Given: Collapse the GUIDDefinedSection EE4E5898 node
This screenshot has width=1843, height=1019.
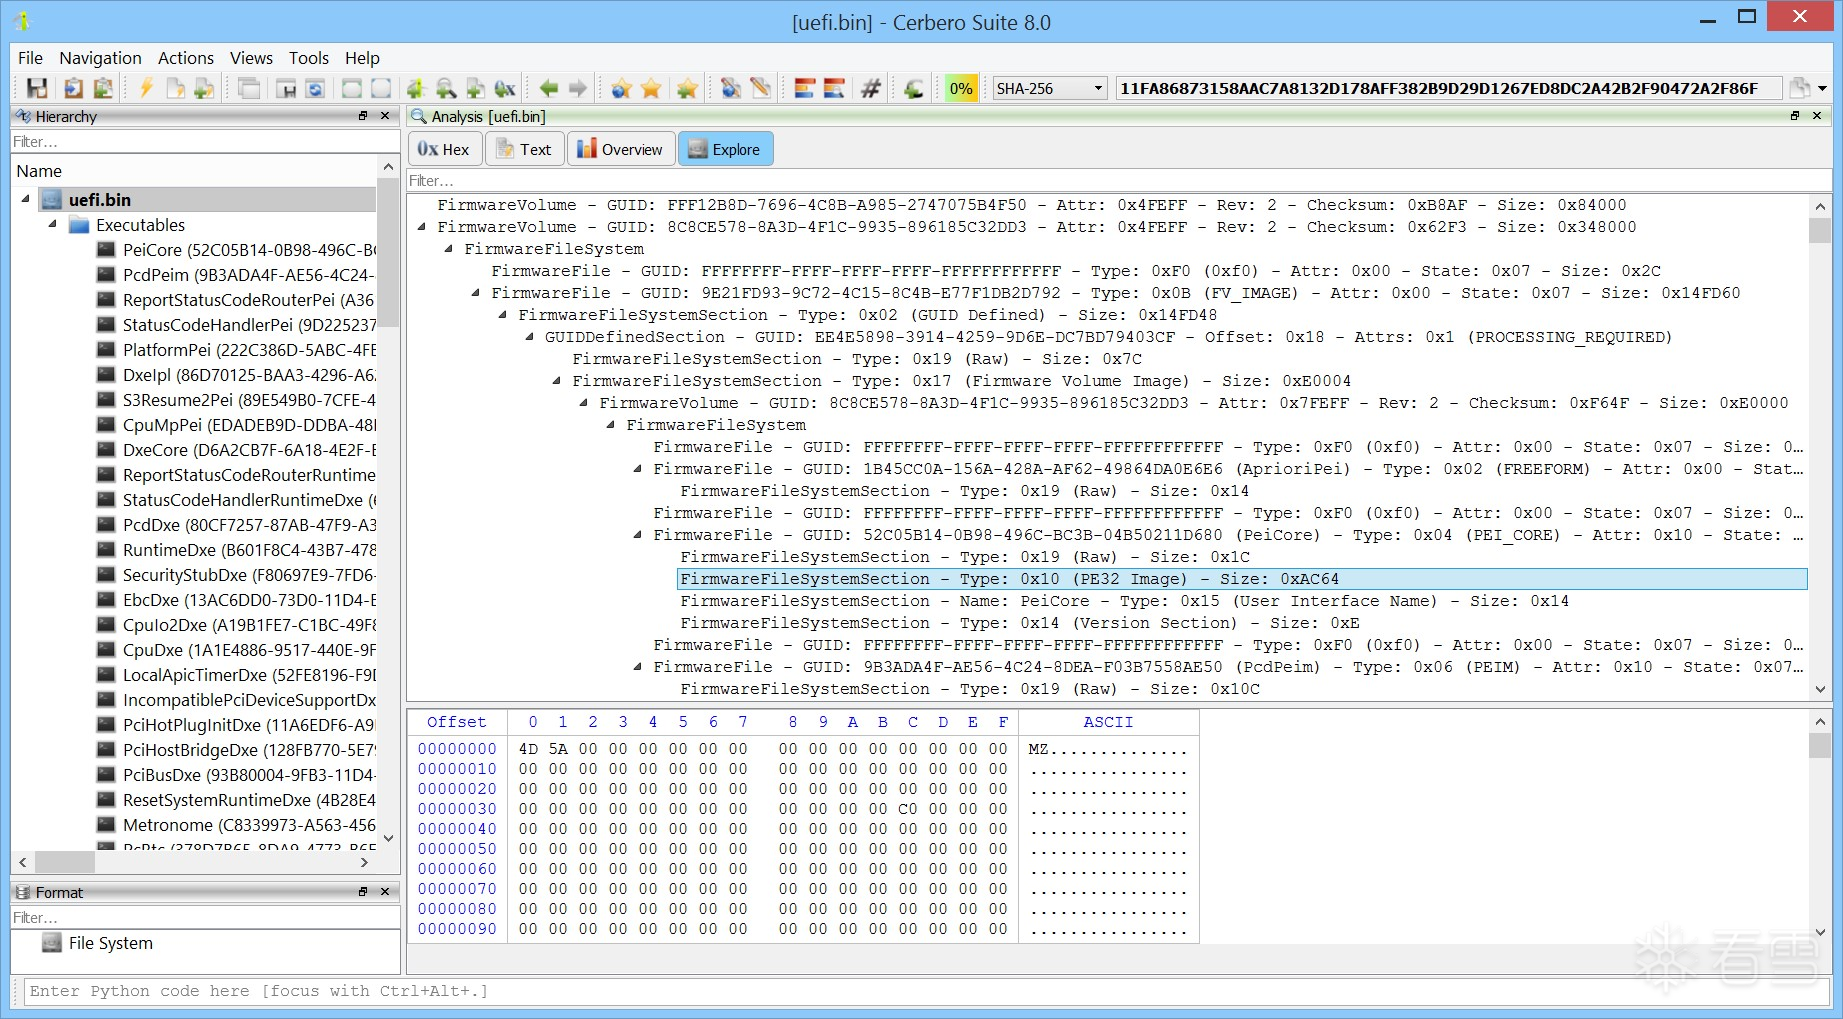Looking at the screenshot, I should [x=529, y=337].
